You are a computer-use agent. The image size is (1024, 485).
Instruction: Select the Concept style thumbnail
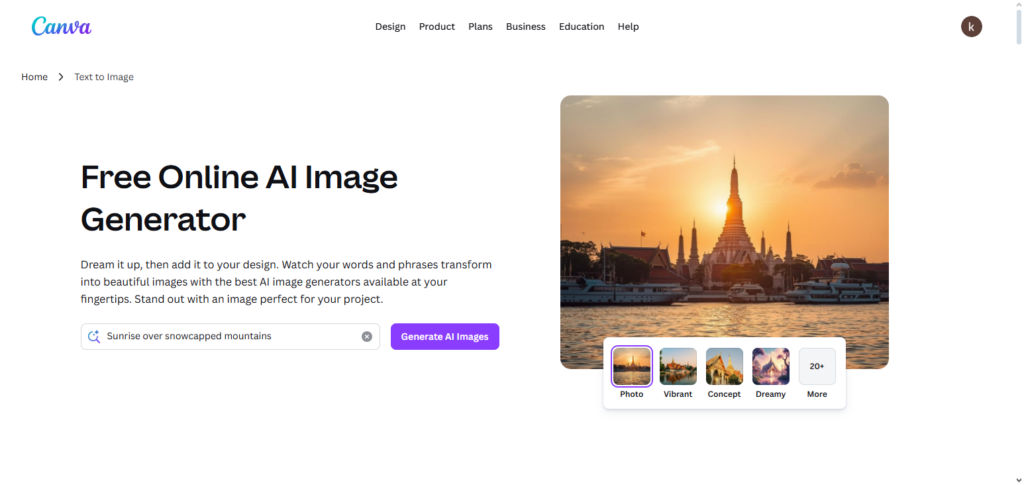click(724, 366)
